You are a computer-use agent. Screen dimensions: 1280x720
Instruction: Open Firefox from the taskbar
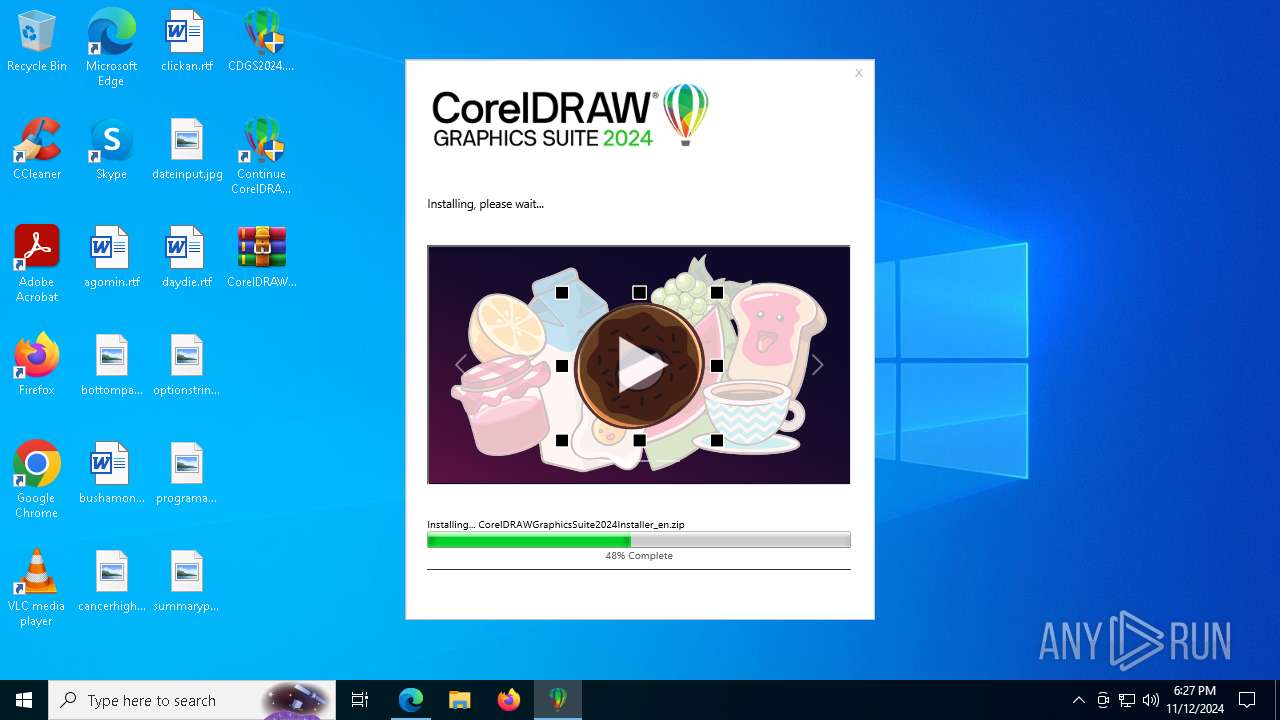click(509, 700)
